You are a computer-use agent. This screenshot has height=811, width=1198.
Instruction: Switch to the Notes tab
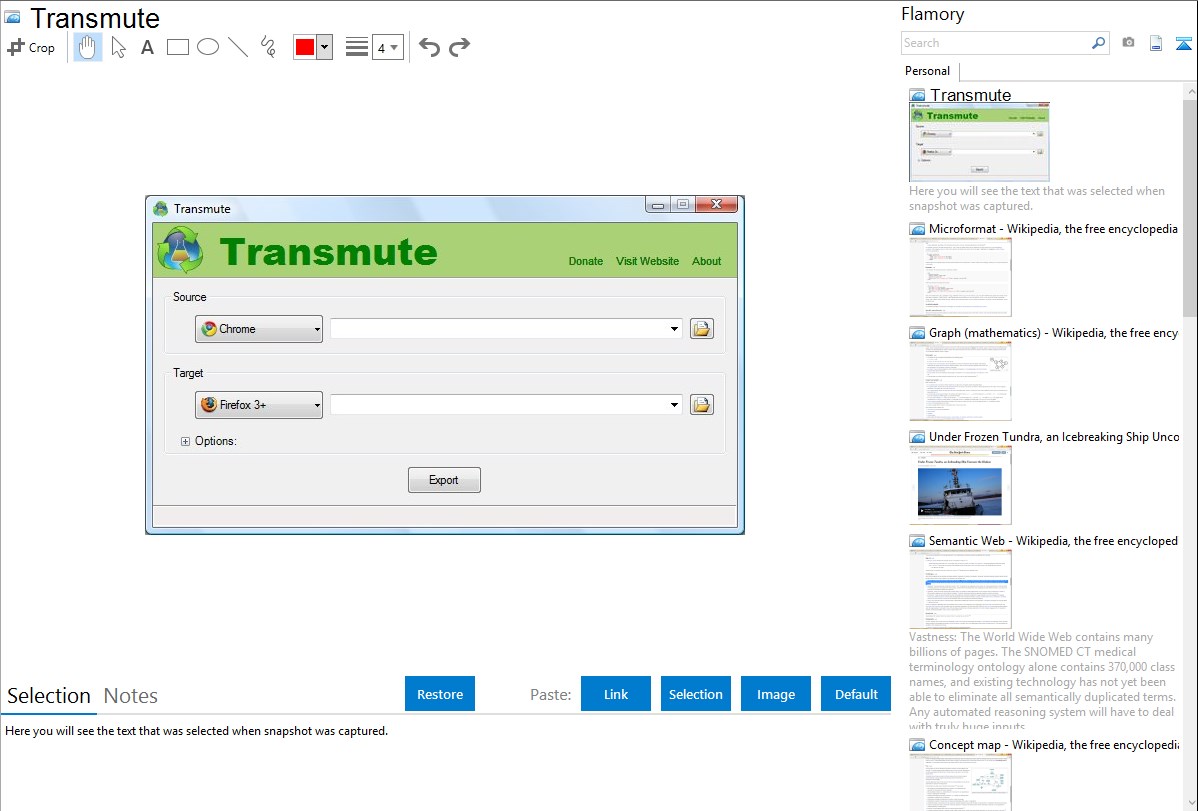tap(131, 696)
